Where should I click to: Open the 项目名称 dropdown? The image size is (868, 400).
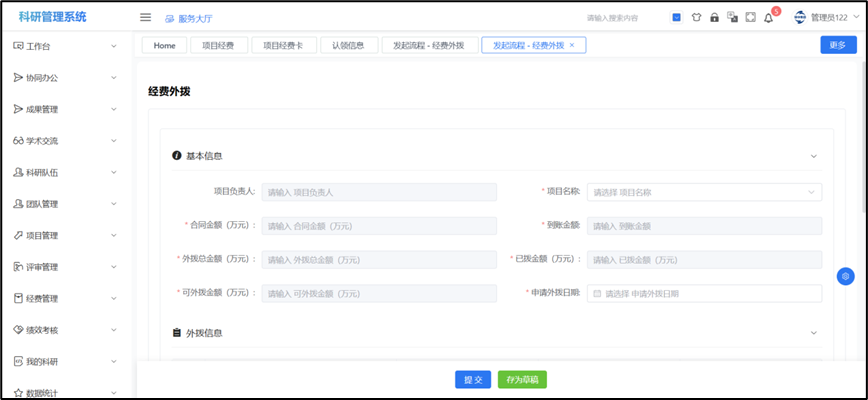point(704,192)
